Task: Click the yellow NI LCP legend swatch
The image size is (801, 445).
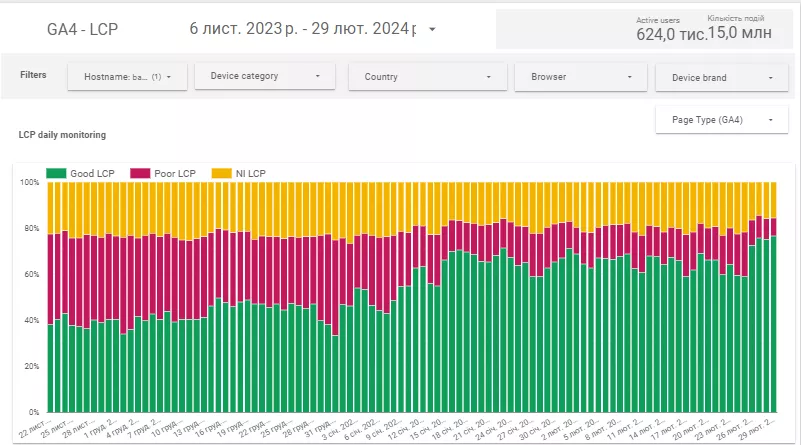Action: coord(222,173)
